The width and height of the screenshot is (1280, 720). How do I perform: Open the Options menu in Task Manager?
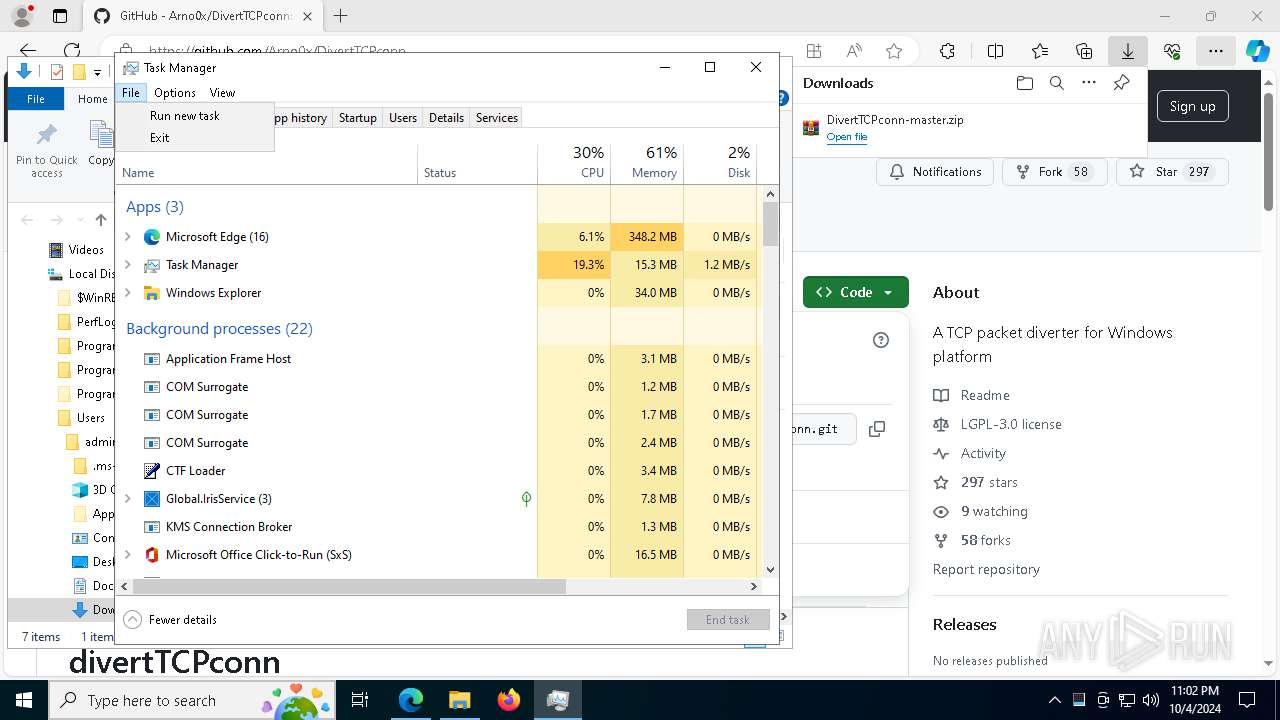pos(175,93)
